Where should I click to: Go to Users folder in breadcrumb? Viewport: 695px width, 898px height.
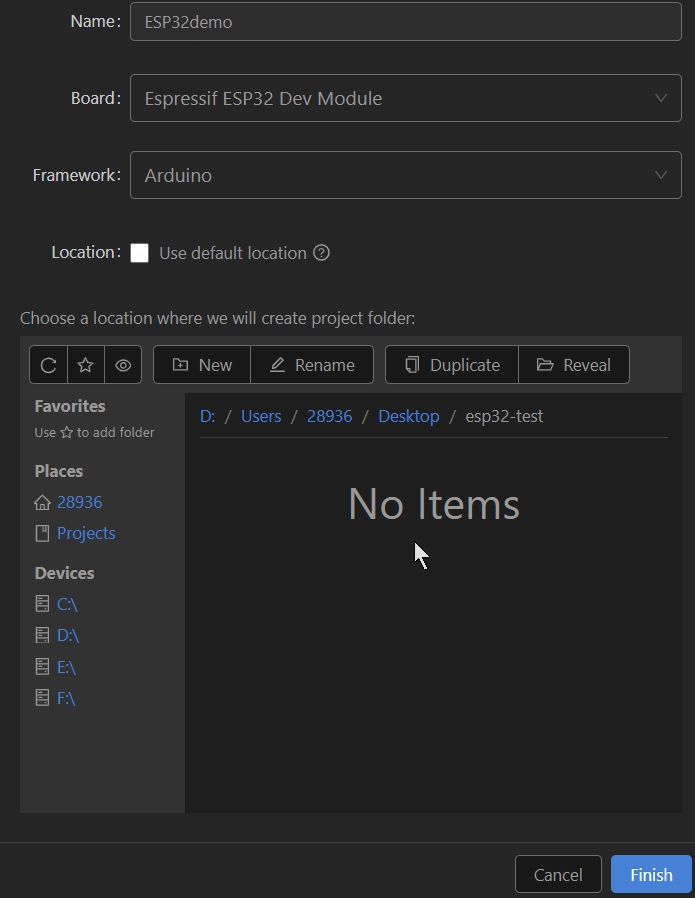pos(261,416)
